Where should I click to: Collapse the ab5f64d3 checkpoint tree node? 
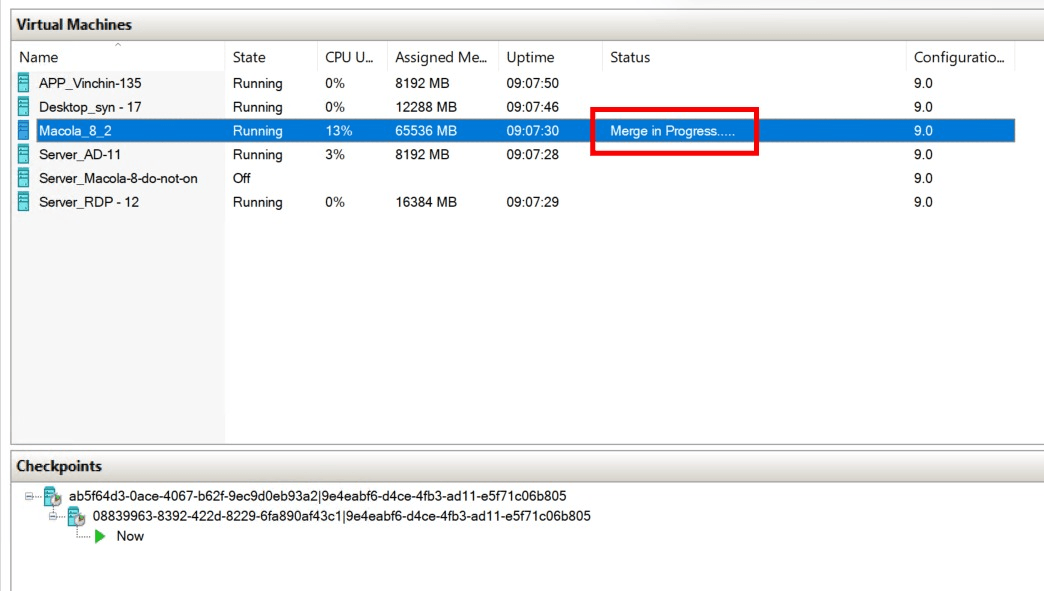(29, 496)
